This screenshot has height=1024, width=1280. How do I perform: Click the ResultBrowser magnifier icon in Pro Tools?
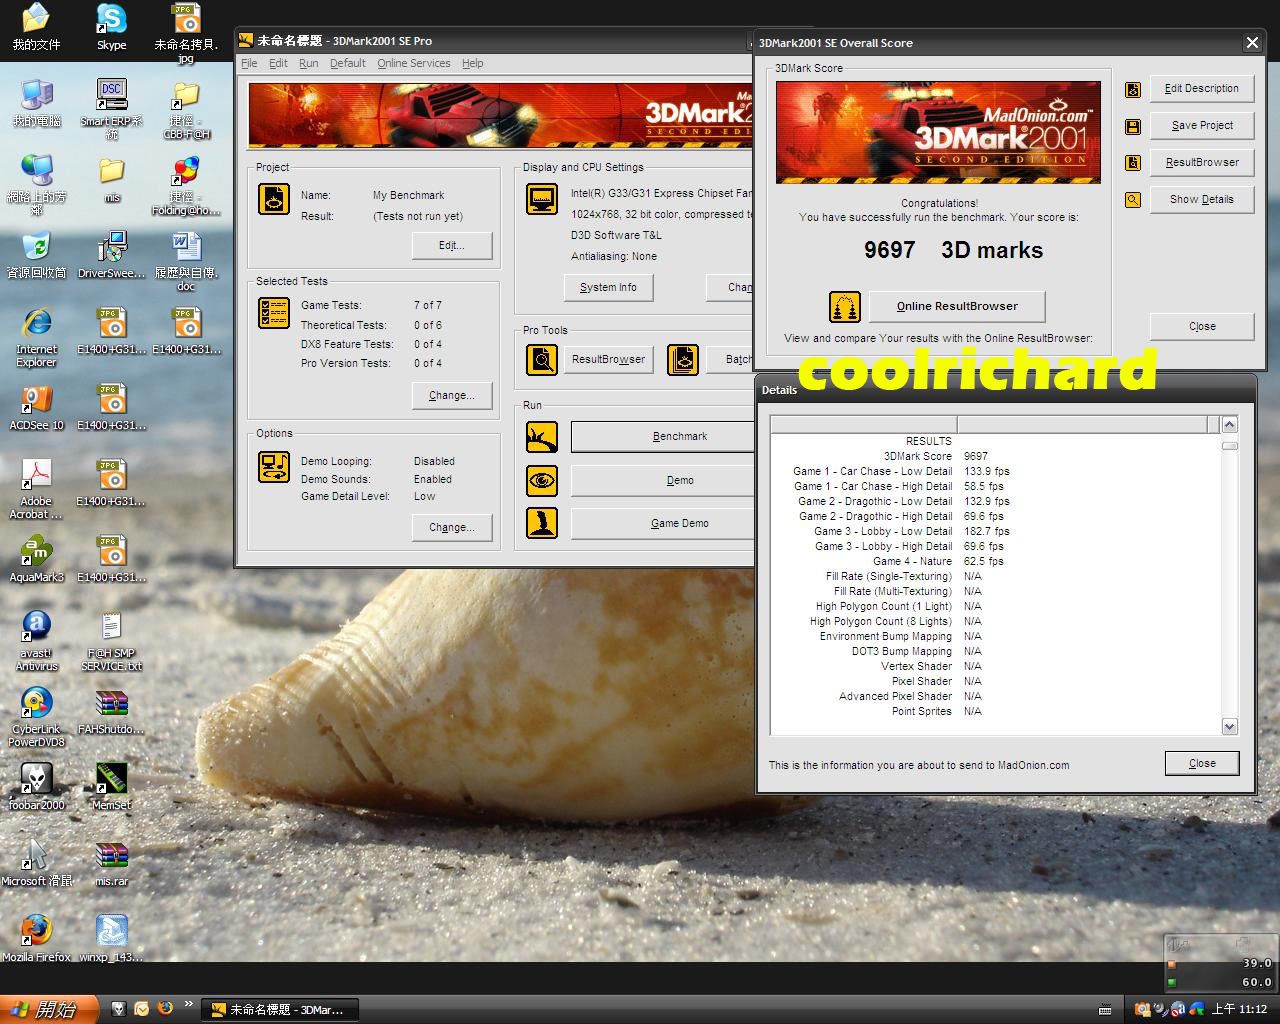(x=542, y=359)
